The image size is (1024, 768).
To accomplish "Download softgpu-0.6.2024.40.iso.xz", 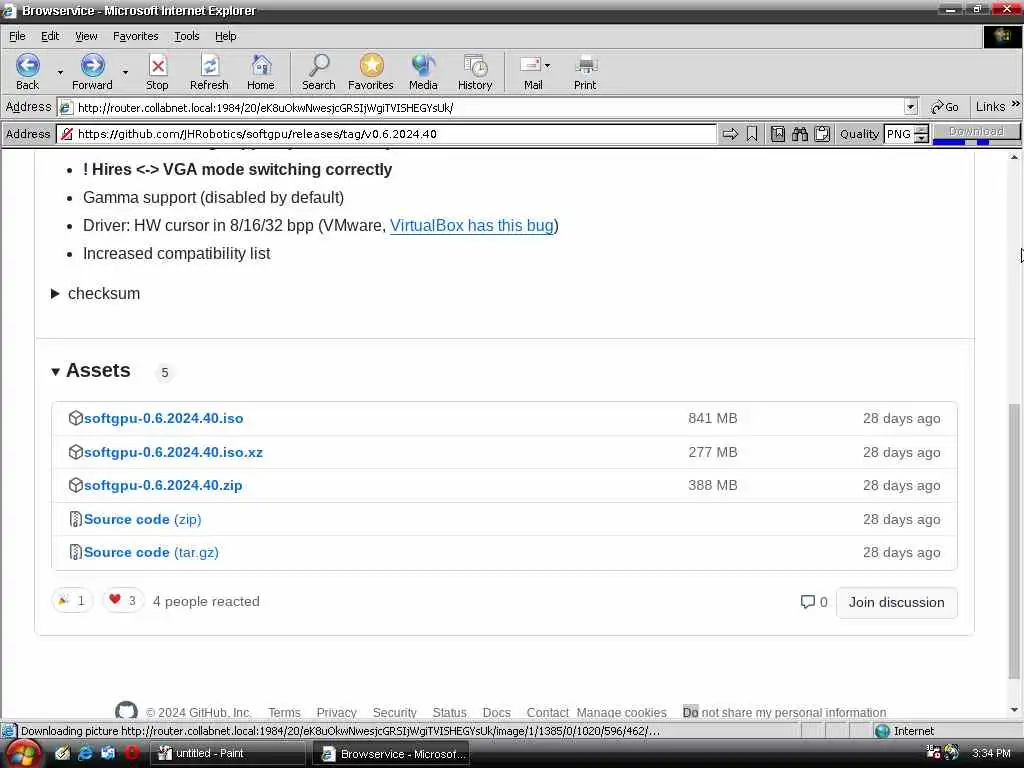I will (173, 453).
